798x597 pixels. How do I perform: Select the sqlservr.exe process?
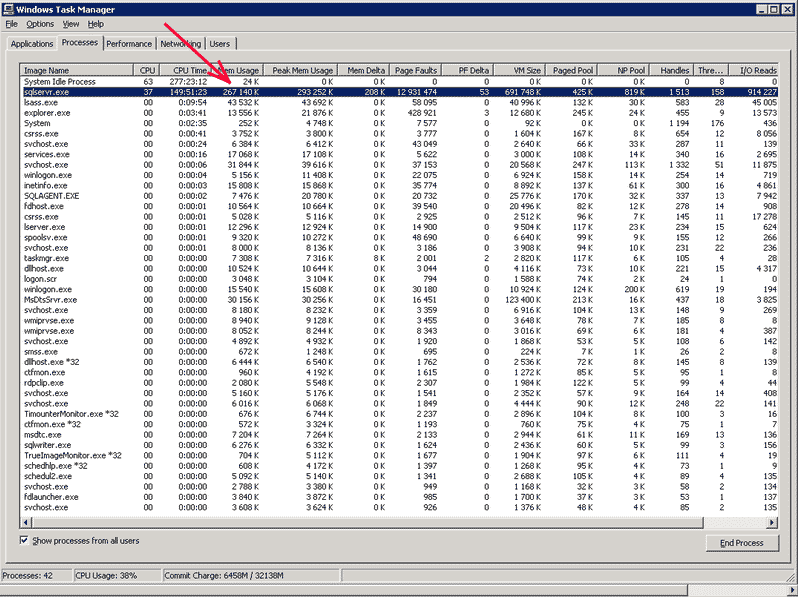(x=399, y=92)
